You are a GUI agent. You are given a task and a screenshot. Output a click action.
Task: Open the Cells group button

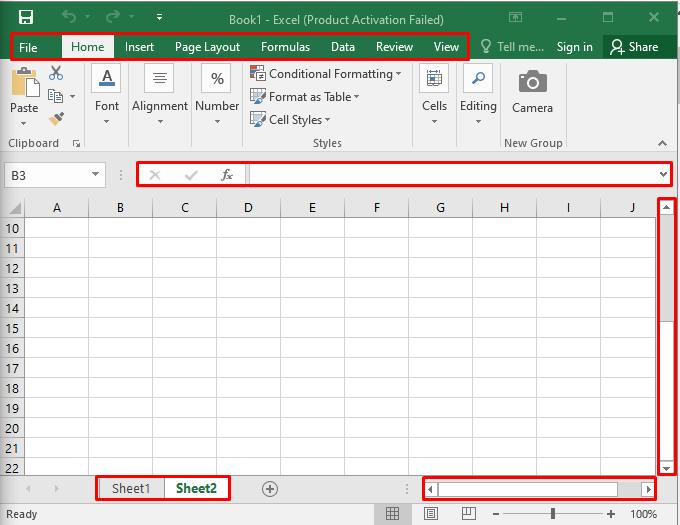(434, 95)
